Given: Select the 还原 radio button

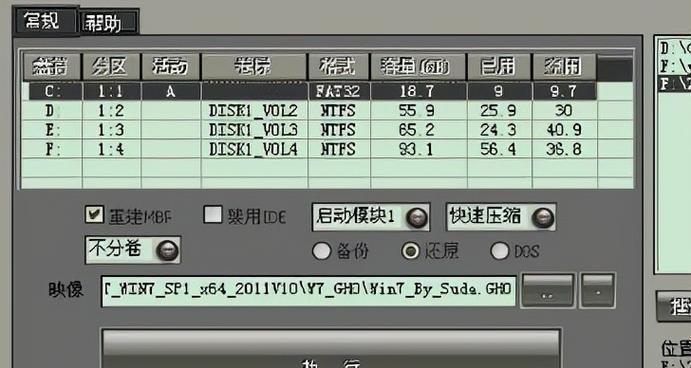Looking at the screenshot, I should [411, 251].
